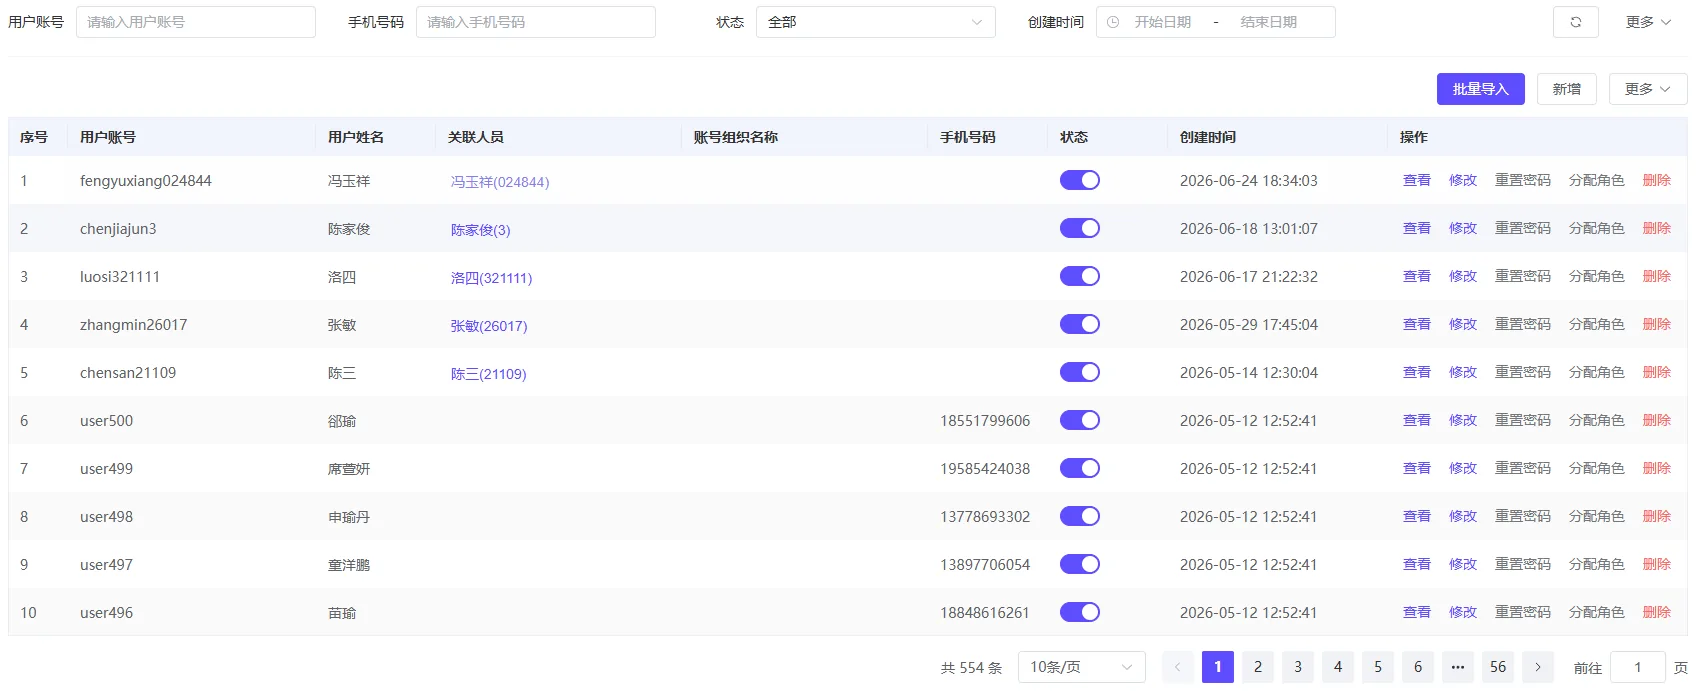Open linked person 张敏(26017)
The image size is (1696, 691).
(x=489, y=326)
